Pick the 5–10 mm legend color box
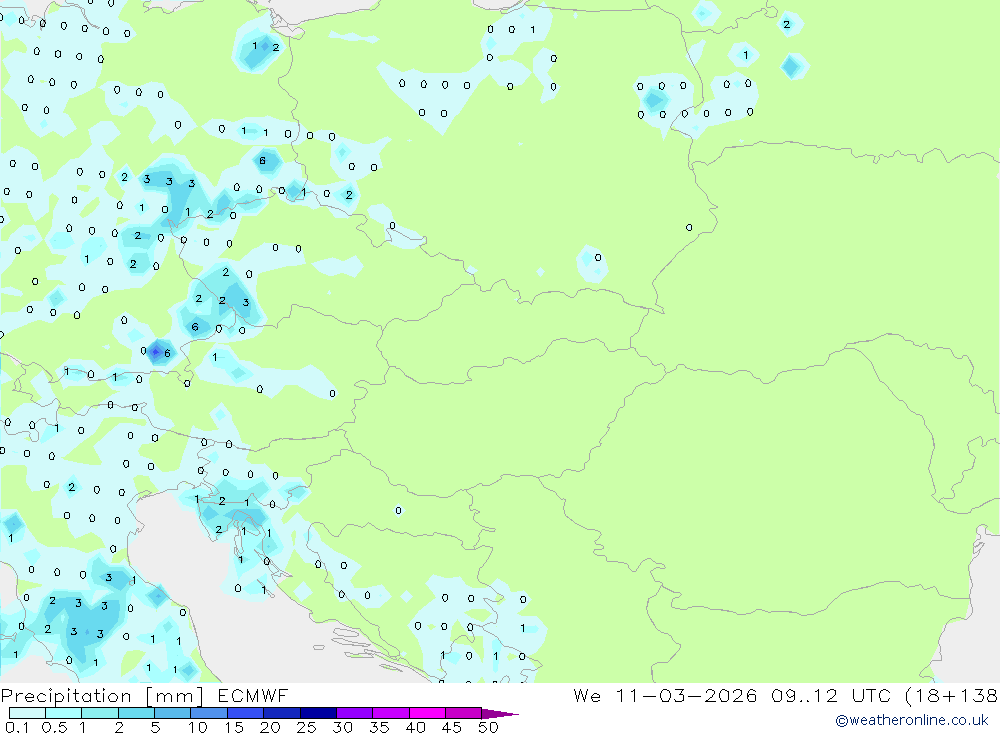The width and height of the screenshot is (1000, 733). click(x=173, y=713)
